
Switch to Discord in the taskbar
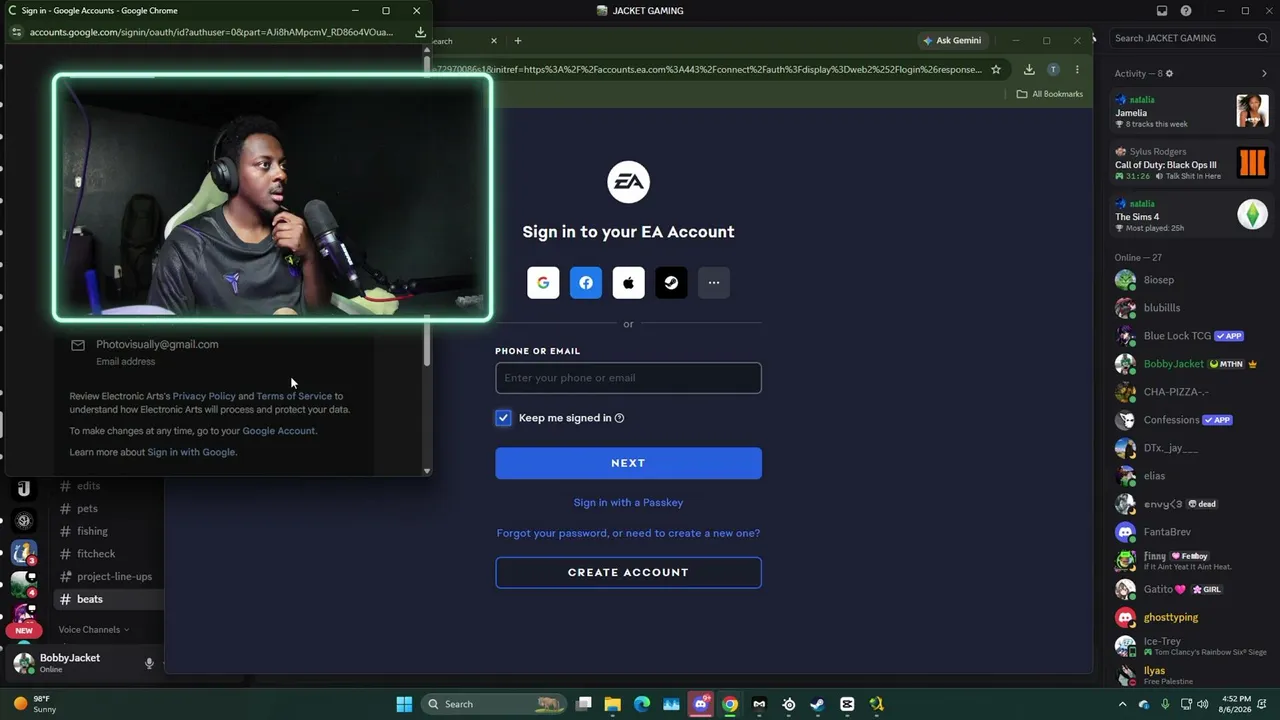pyautogui.click(x=701, y=704)
